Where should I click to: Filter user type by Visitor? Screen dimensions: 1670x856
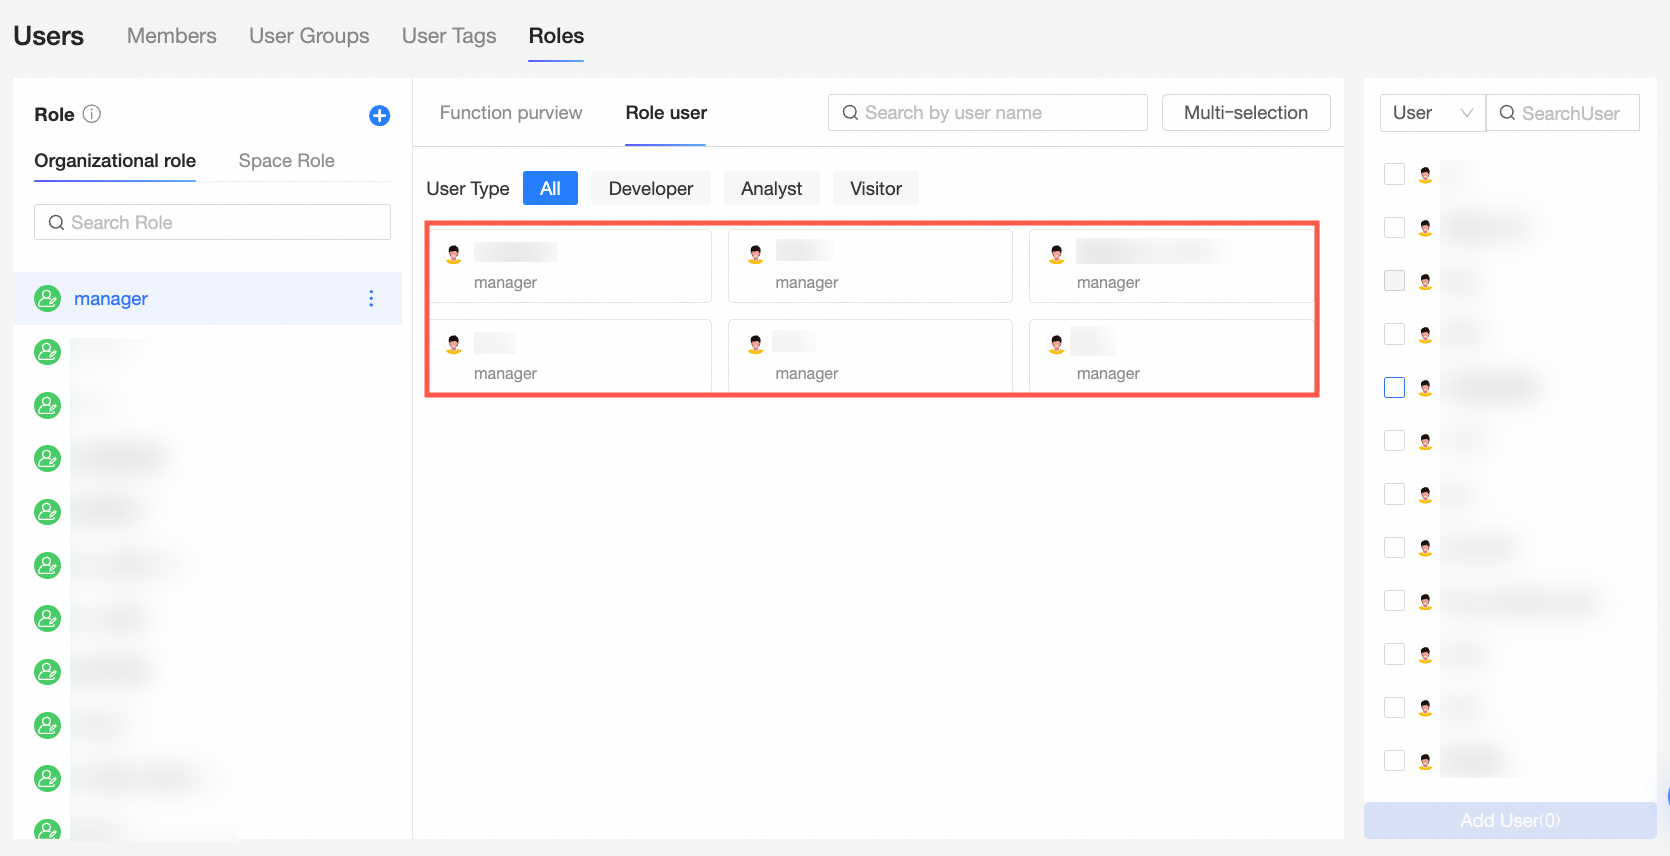(876, 188)
